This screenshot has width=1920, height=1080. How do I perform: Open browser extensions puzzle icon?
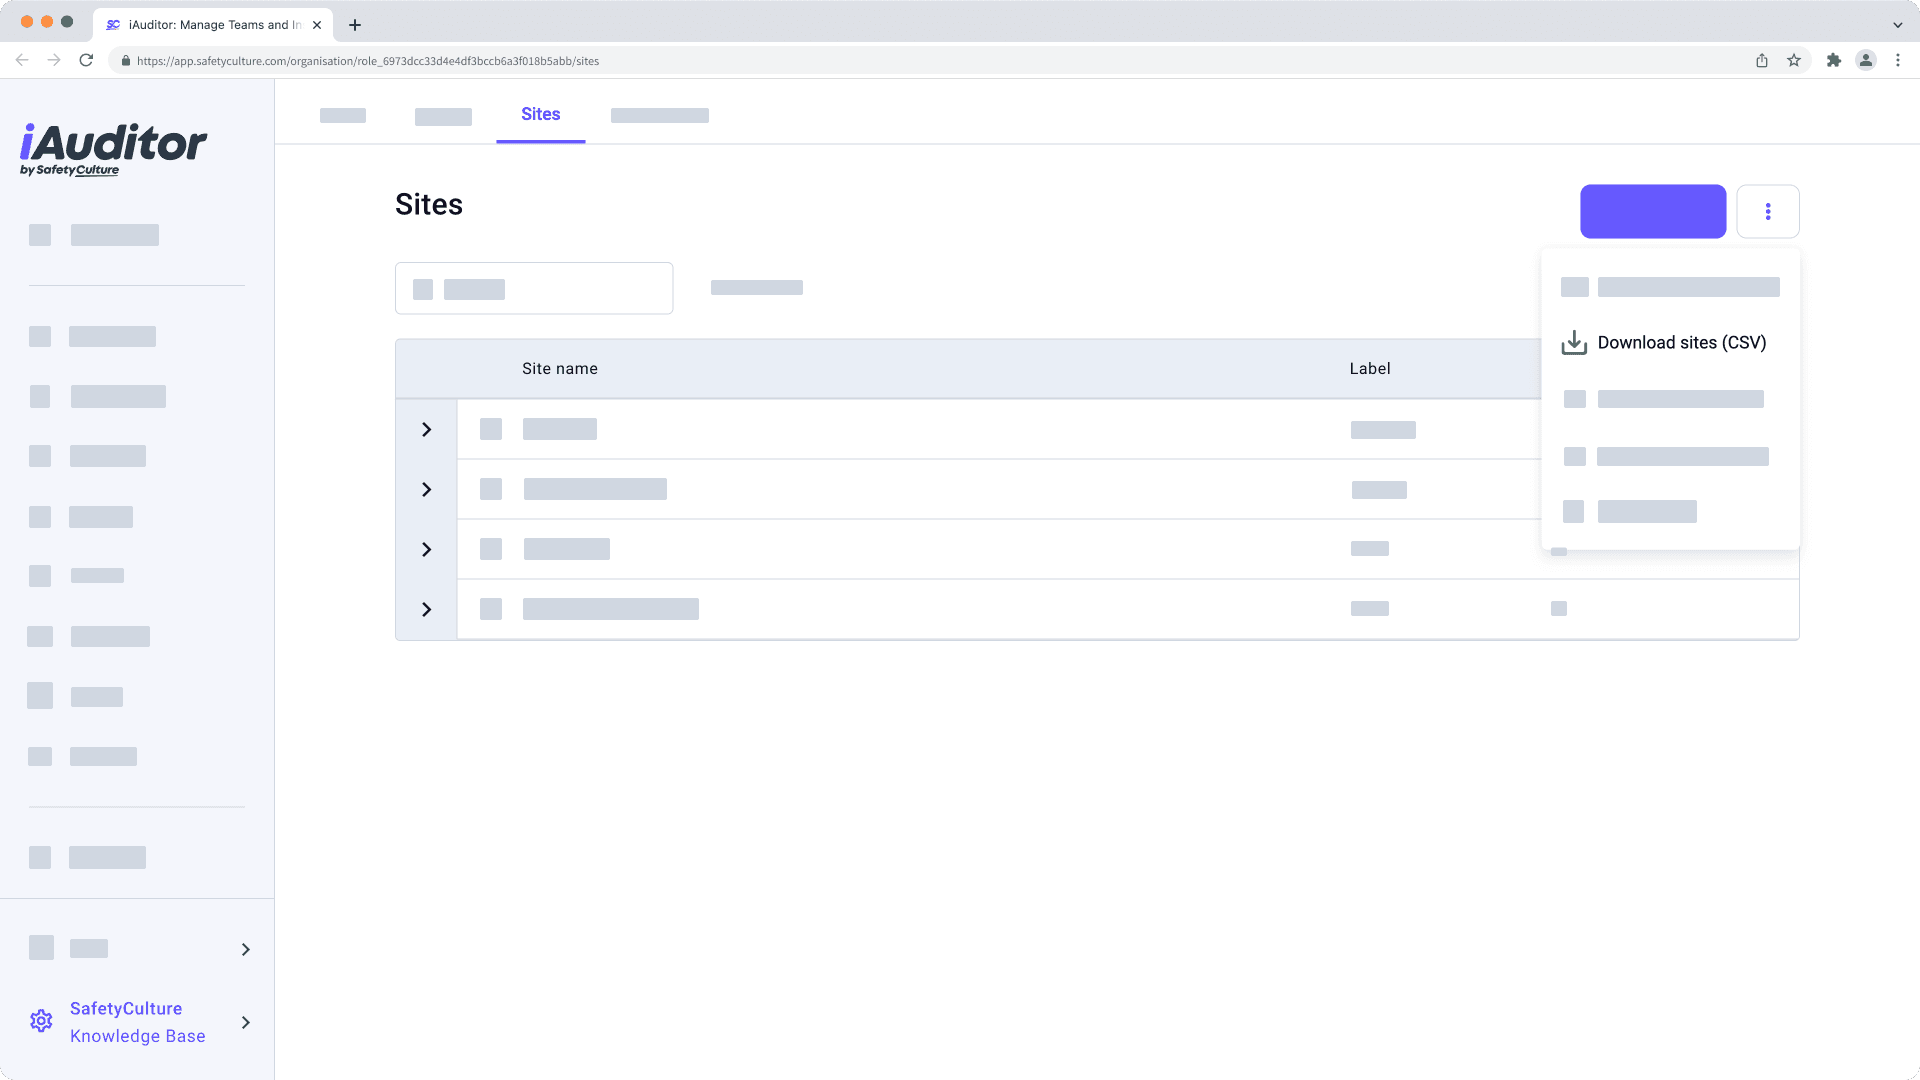(1833, 60)
